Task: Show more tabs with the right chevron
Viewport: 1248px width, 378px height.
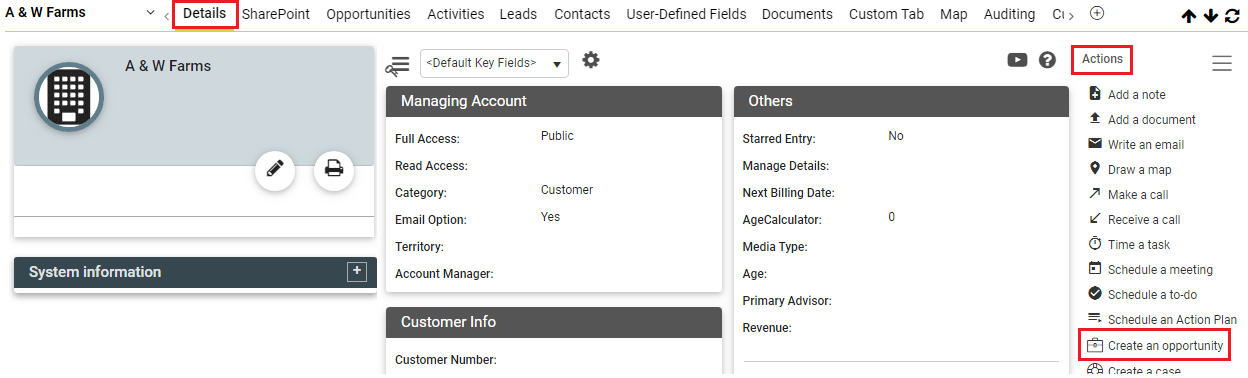Action: click(x=1071, y=15)
